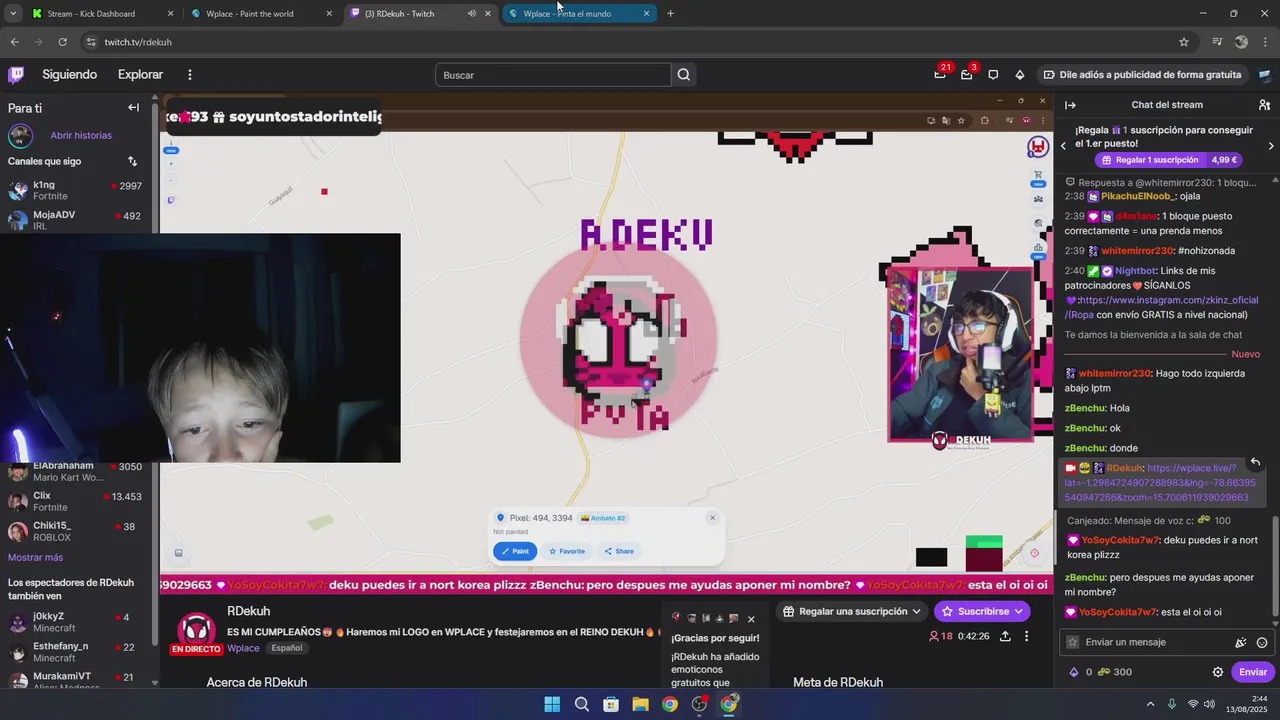Open the Twitch home logo

click(x=16, y=75)
